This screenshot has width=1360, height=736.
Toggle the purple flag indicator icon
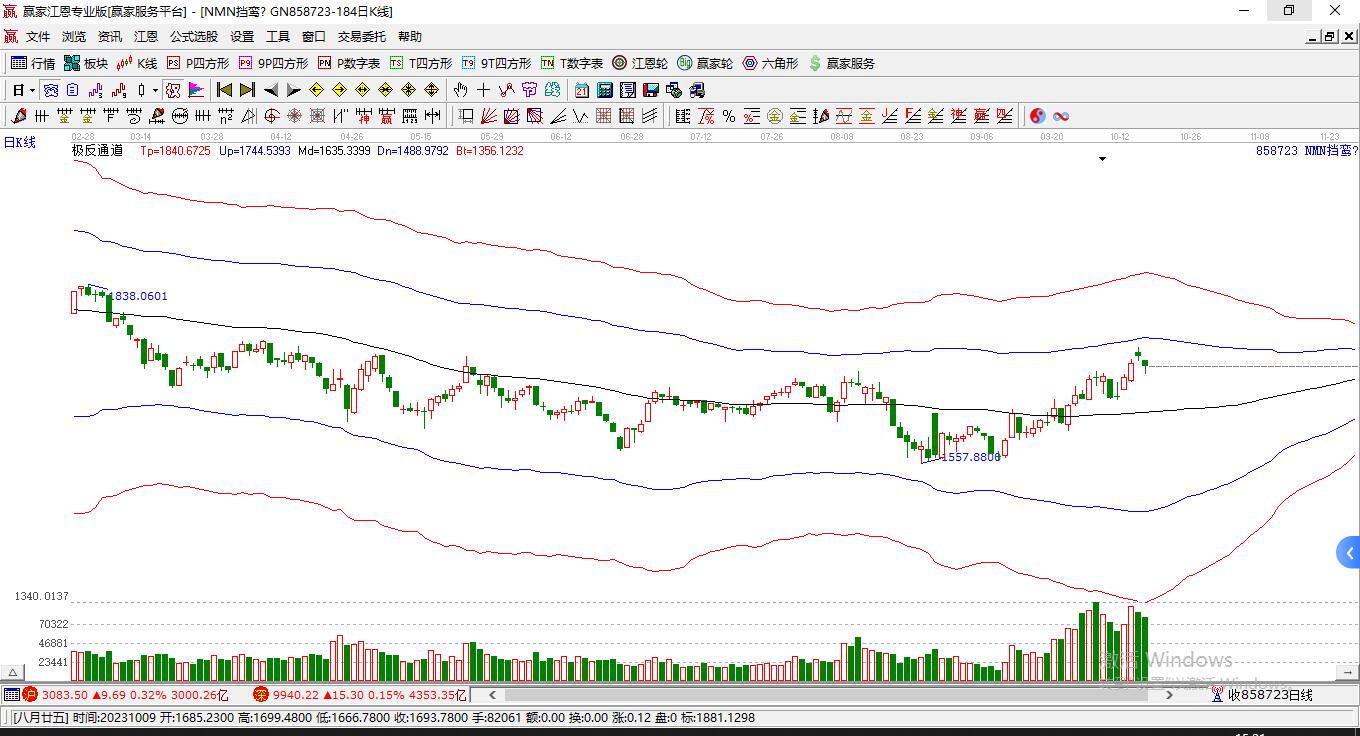coord(196,90)
